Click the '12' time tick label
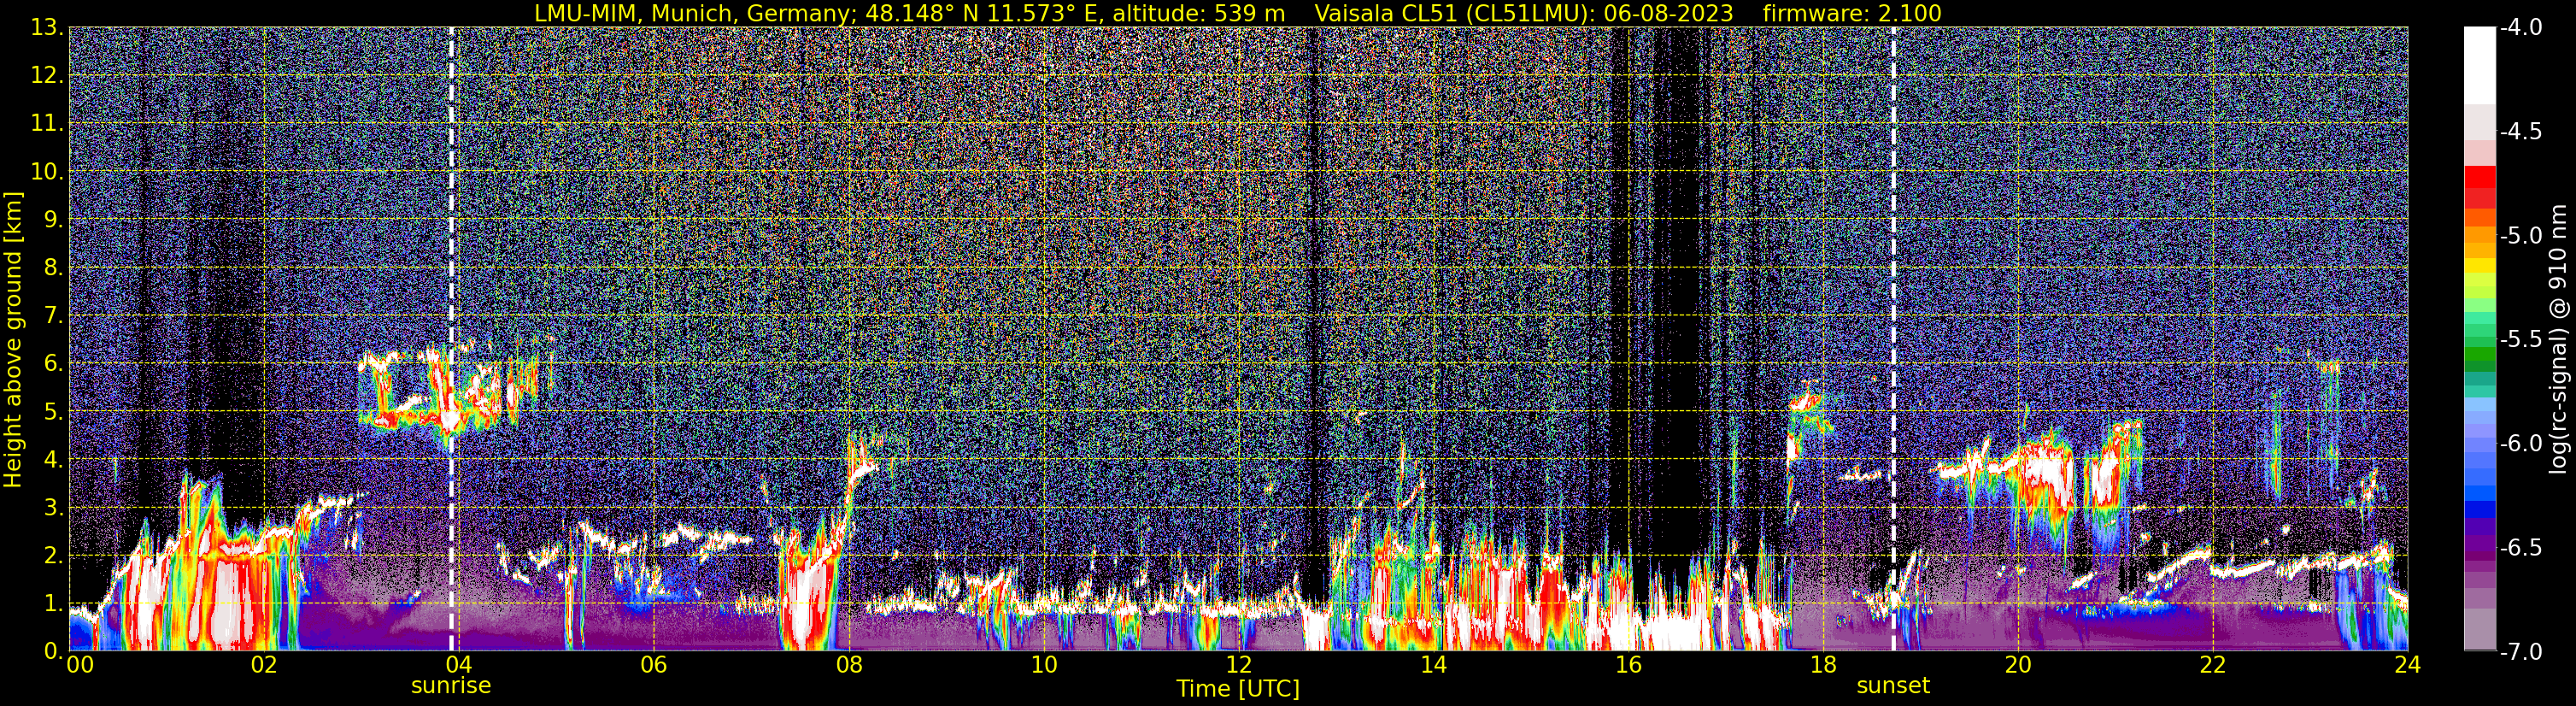 click(x=1239, y=665)
